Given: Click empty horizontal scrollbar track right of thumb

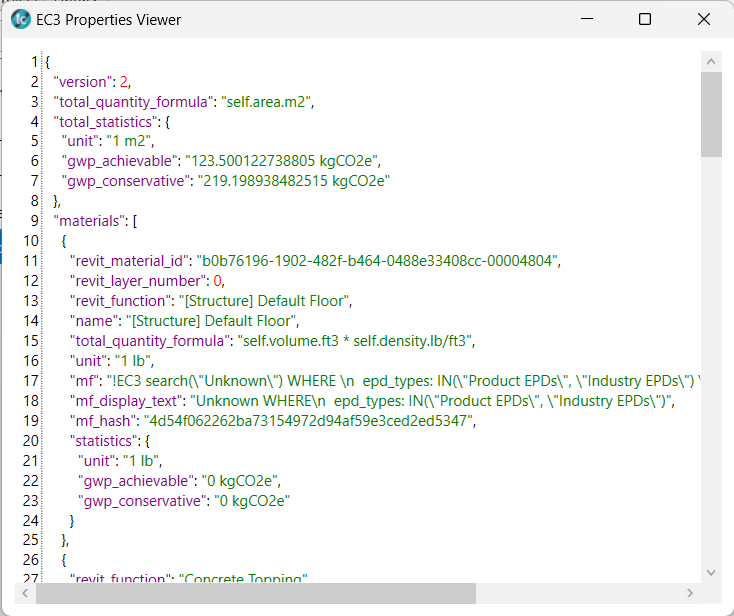Looking at the screenshot, I should (580, 593).
